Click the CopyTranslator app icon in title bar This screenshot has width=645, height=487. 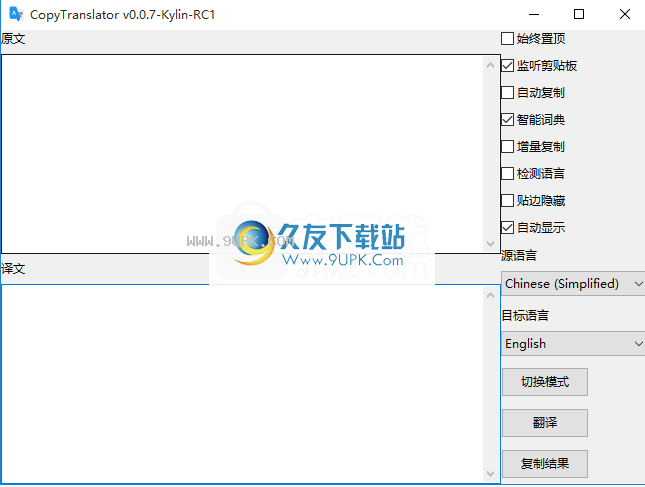[x=16, y=14]
